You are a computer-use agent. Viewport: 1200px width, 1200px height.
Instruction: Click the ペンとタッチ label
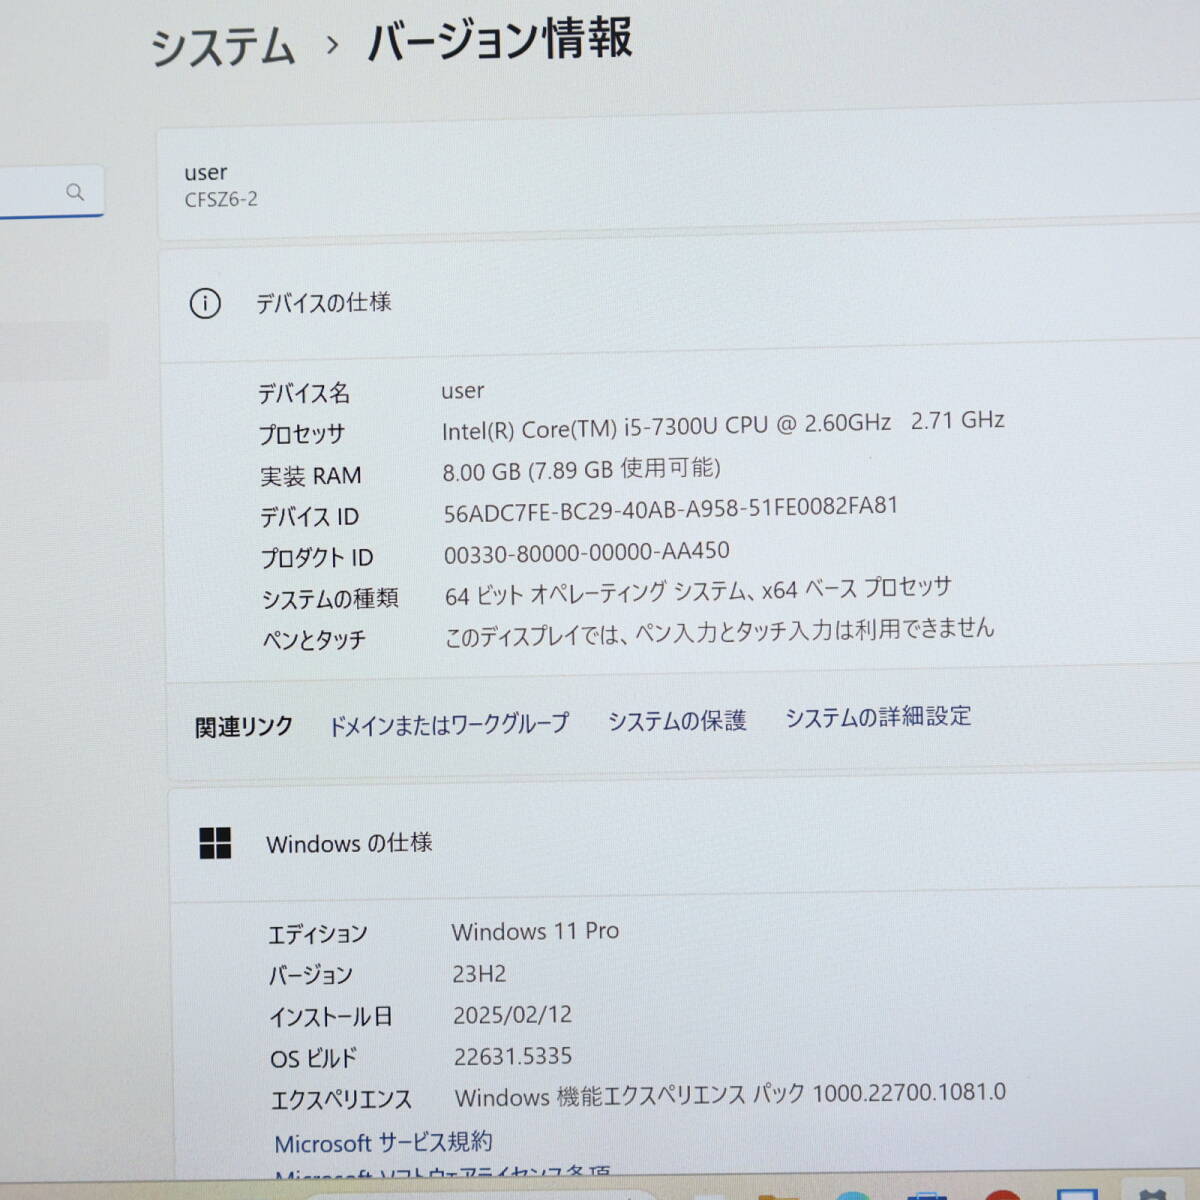314,640
